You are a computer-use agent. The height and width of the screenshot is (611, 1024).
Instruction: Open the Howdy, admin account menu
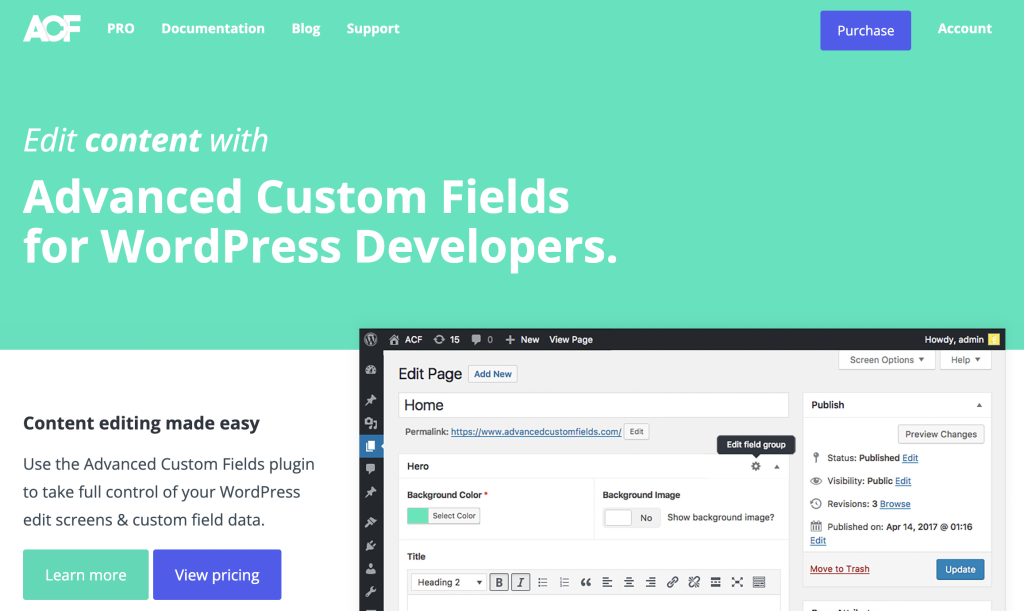[961, 339]
